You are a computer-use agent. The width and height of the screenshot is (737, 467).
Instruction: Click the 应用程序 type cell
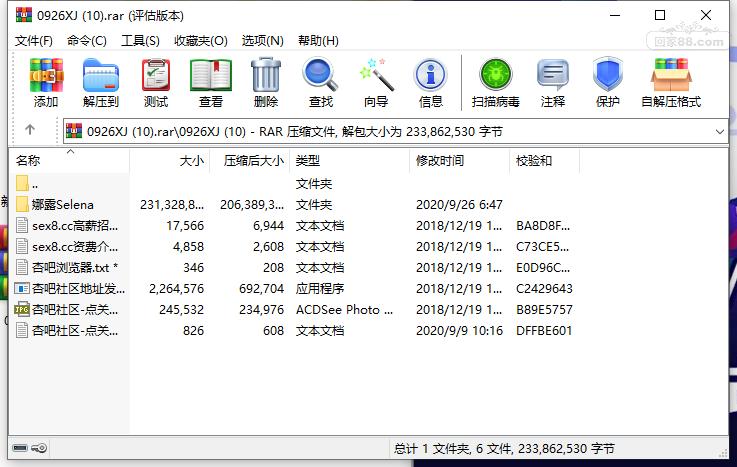[x=320, y=288]
